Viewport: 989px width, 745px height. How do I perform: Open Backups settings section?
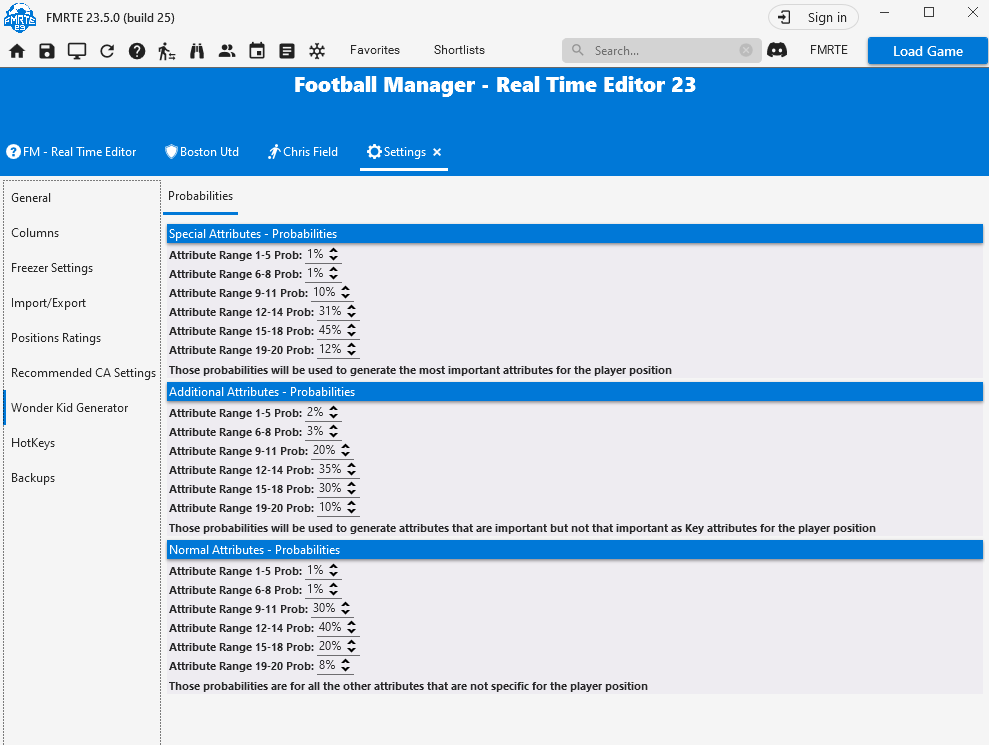pyautogui.click(x=81, y=478)
